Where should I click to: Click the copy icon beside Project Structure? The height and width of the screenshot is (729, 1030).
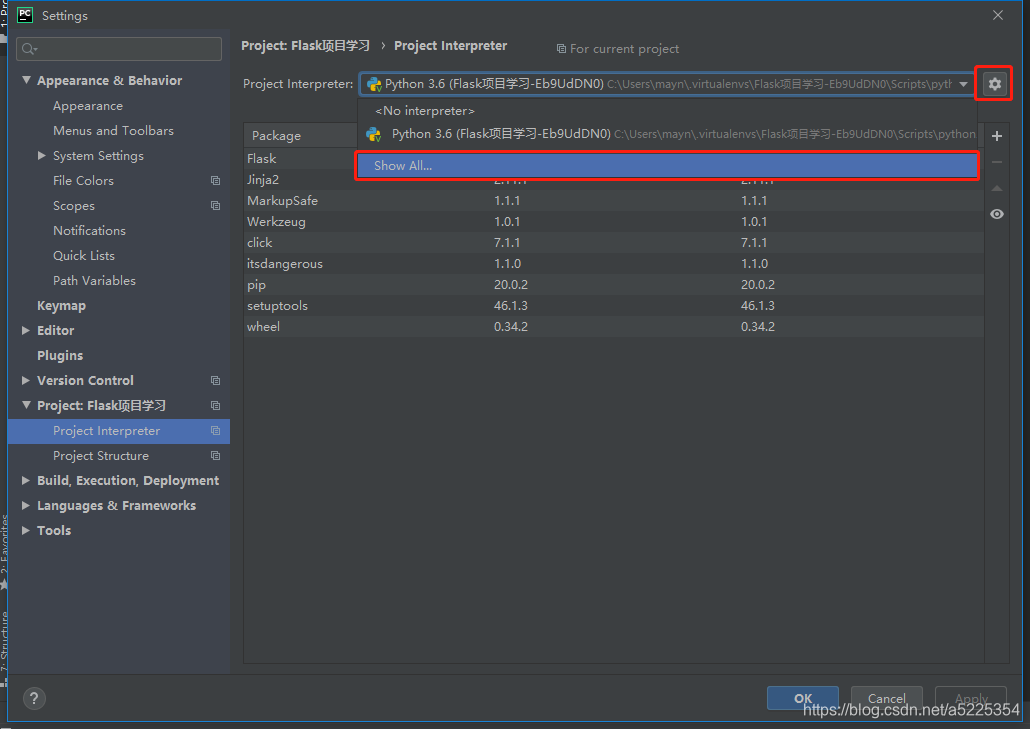tap(215, 456)
